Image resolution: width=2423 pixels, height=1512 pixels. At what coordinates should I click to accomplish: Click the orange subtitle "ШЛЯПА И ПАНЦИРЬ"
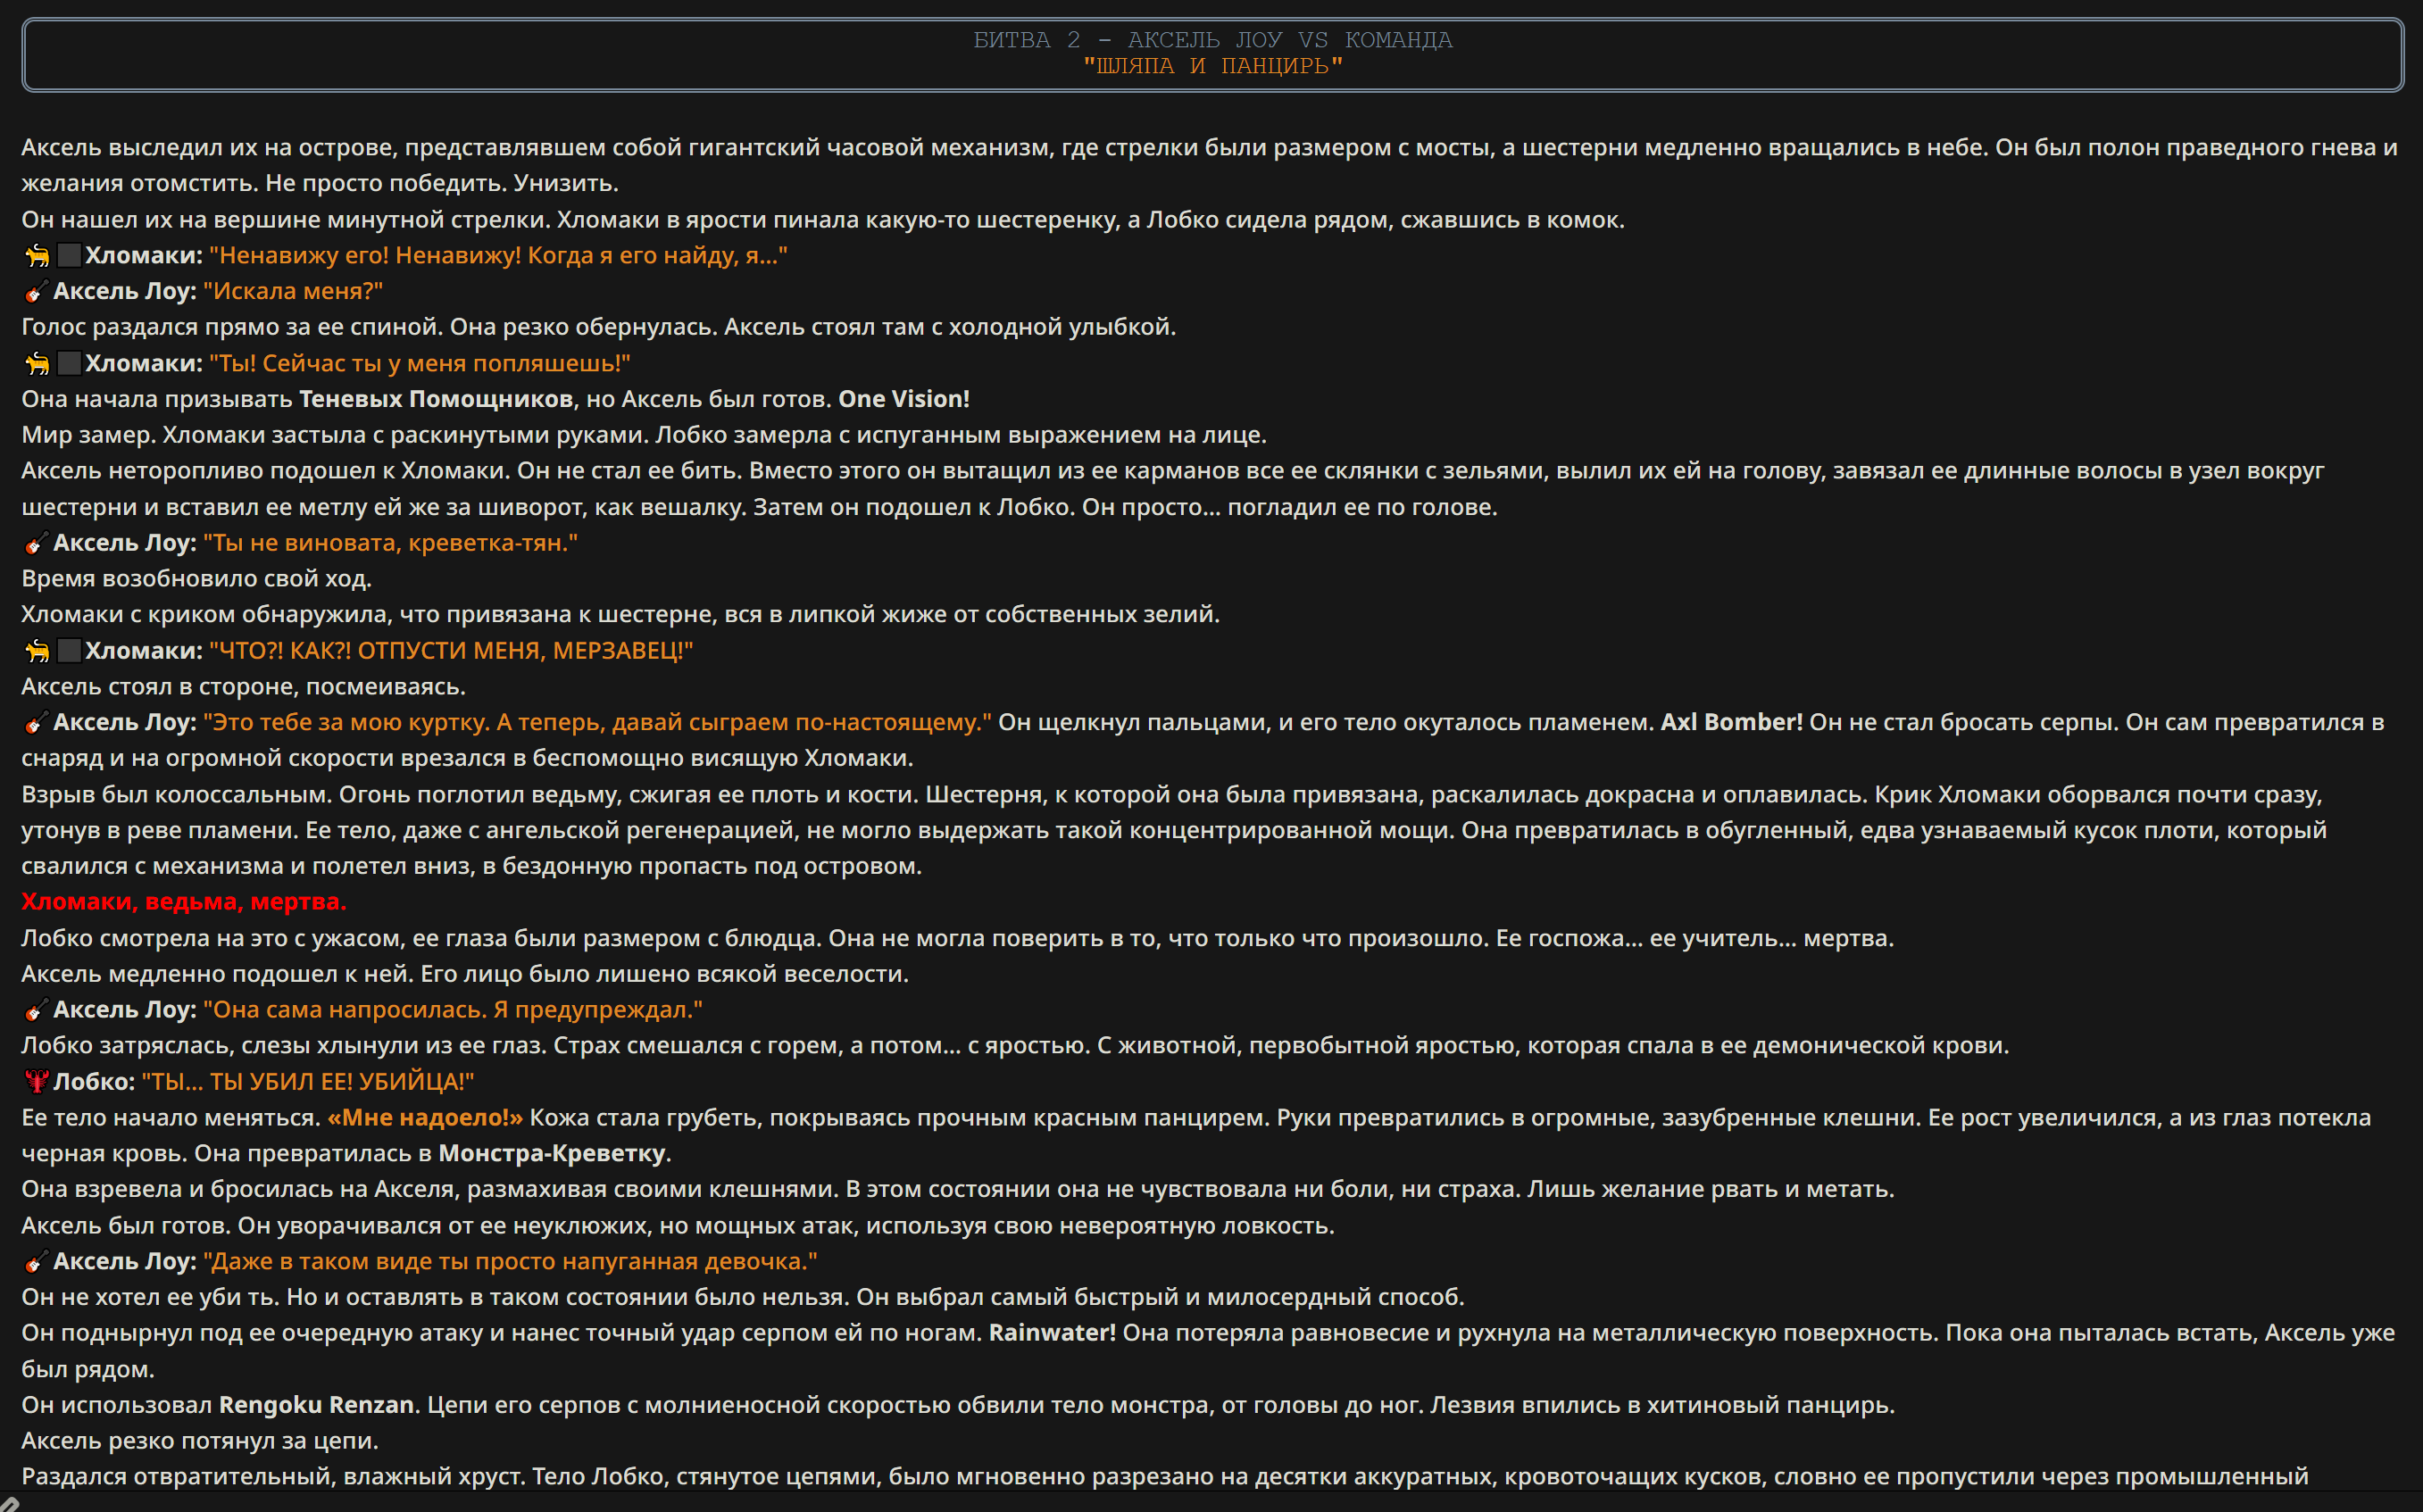click(x=1212, y=66)
